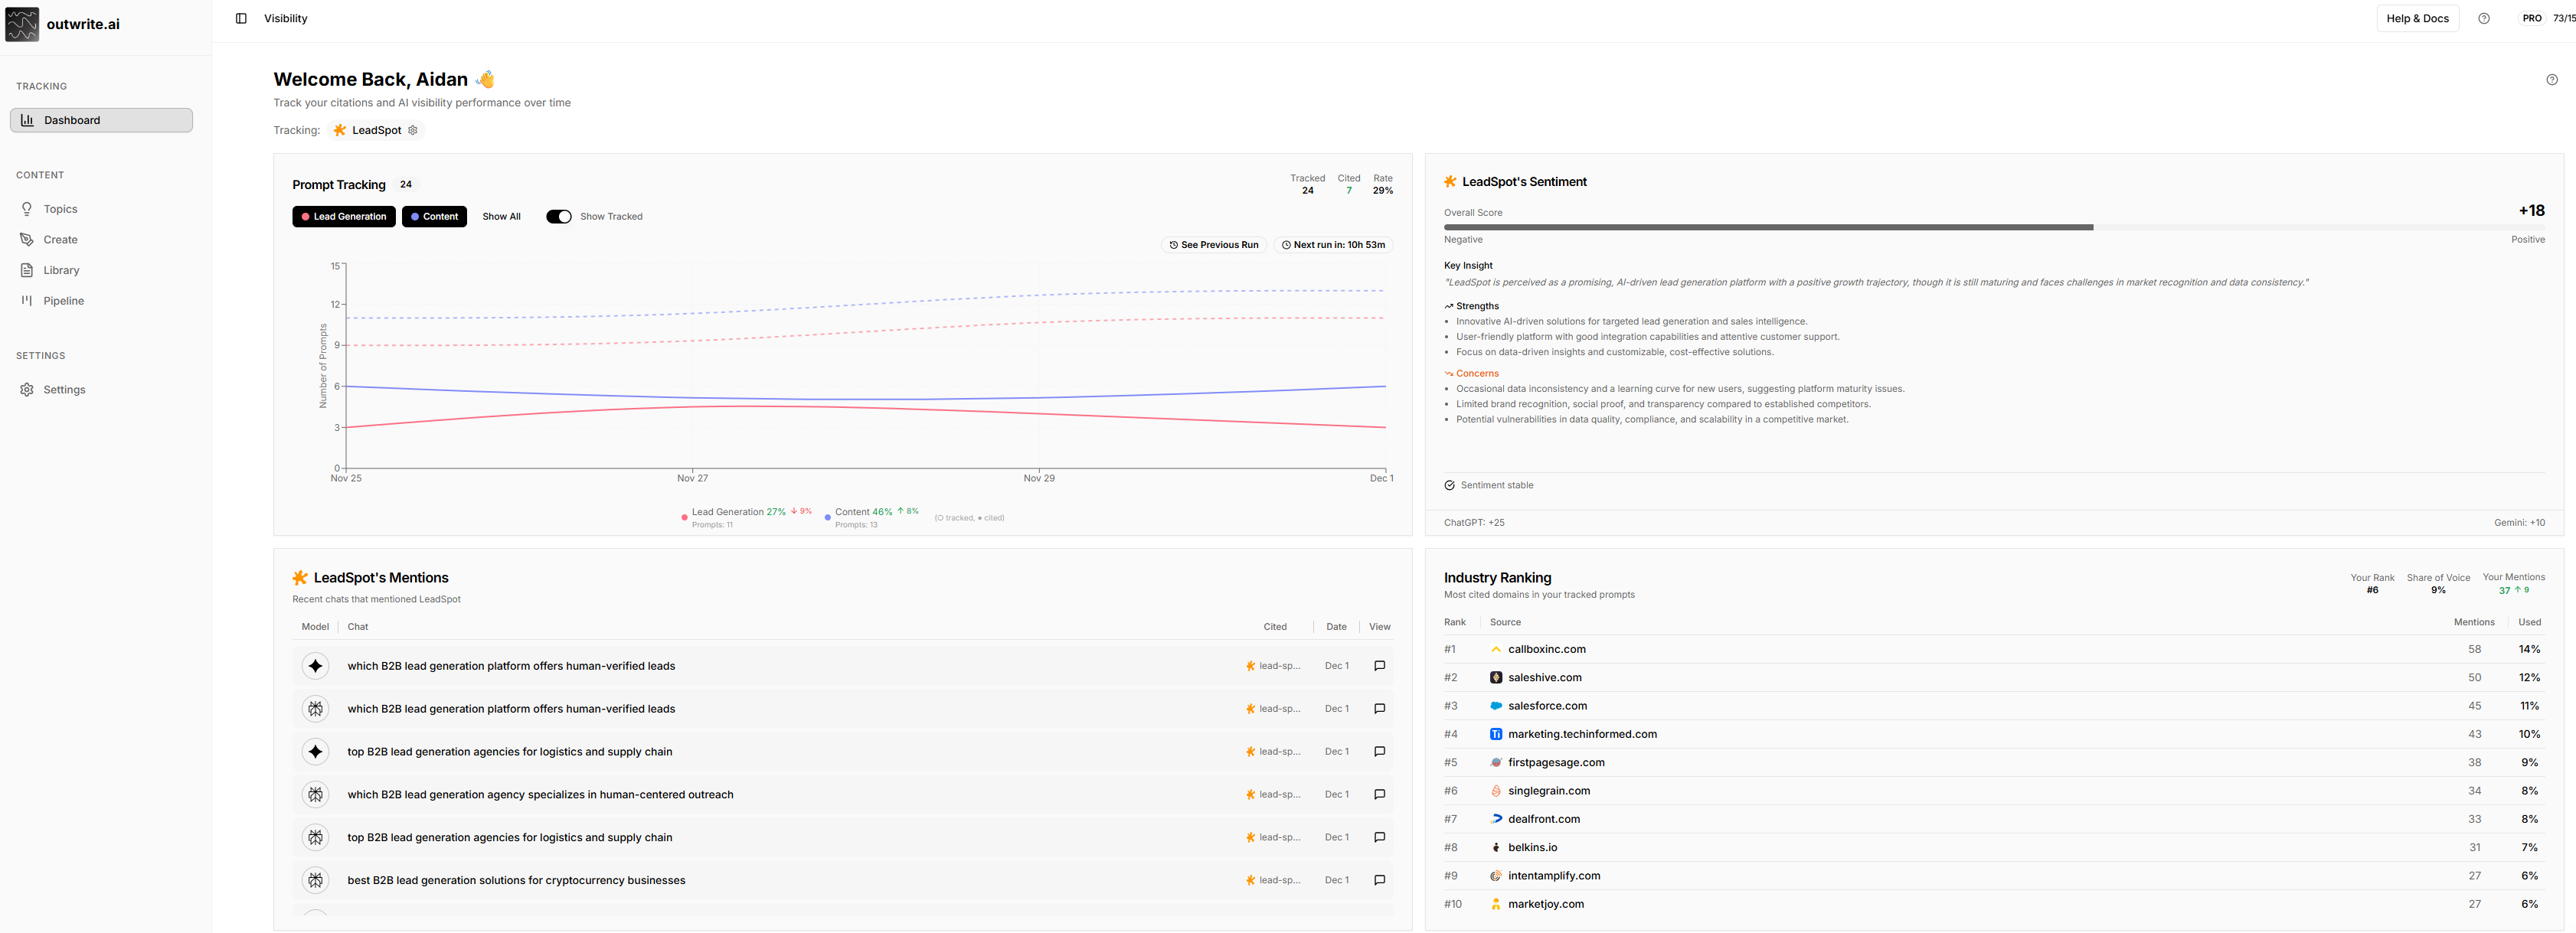Open the Library menu item
The height and width of the screenshot is (933, 2576).
[61, 270]
